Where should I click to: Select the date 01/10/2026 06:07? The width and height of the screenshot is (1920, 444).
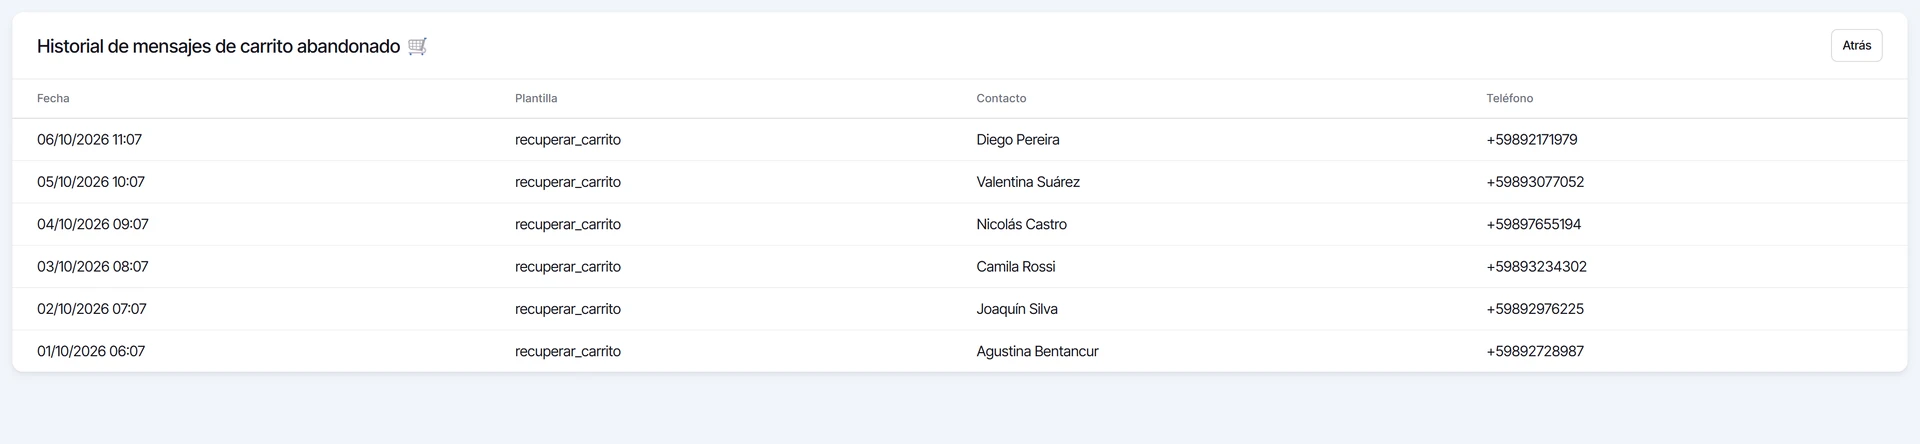point(91,351)
